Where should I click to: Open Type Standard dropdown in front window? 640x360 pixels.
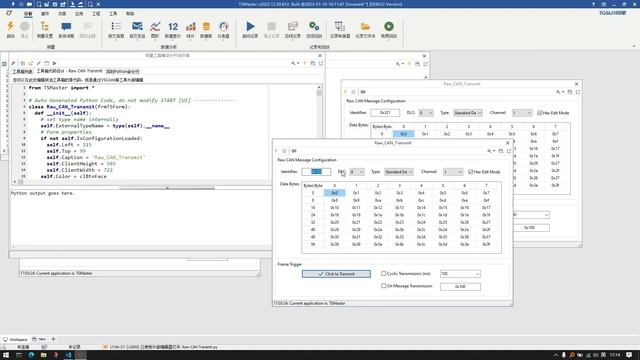click(x=399, y=172)
